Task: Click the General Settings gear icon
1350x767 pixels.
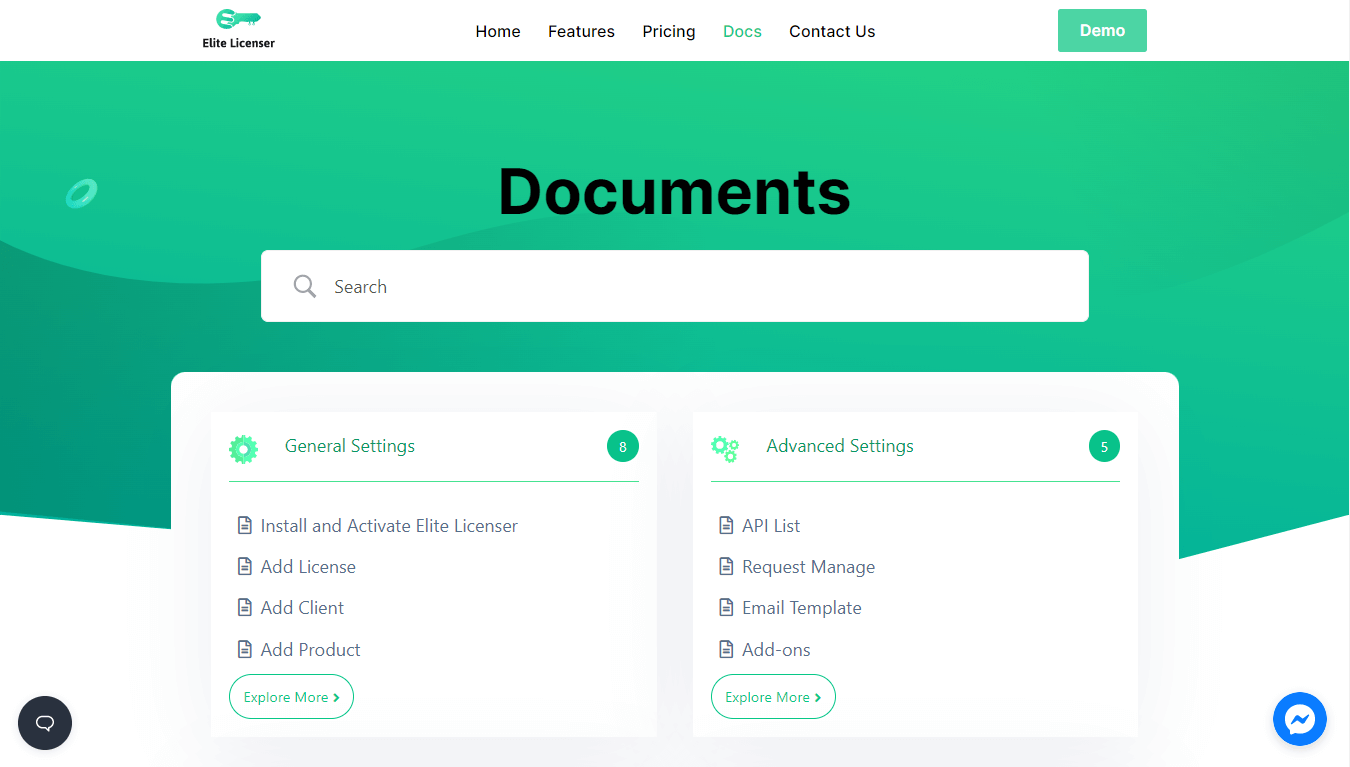Action: [243, 447]
